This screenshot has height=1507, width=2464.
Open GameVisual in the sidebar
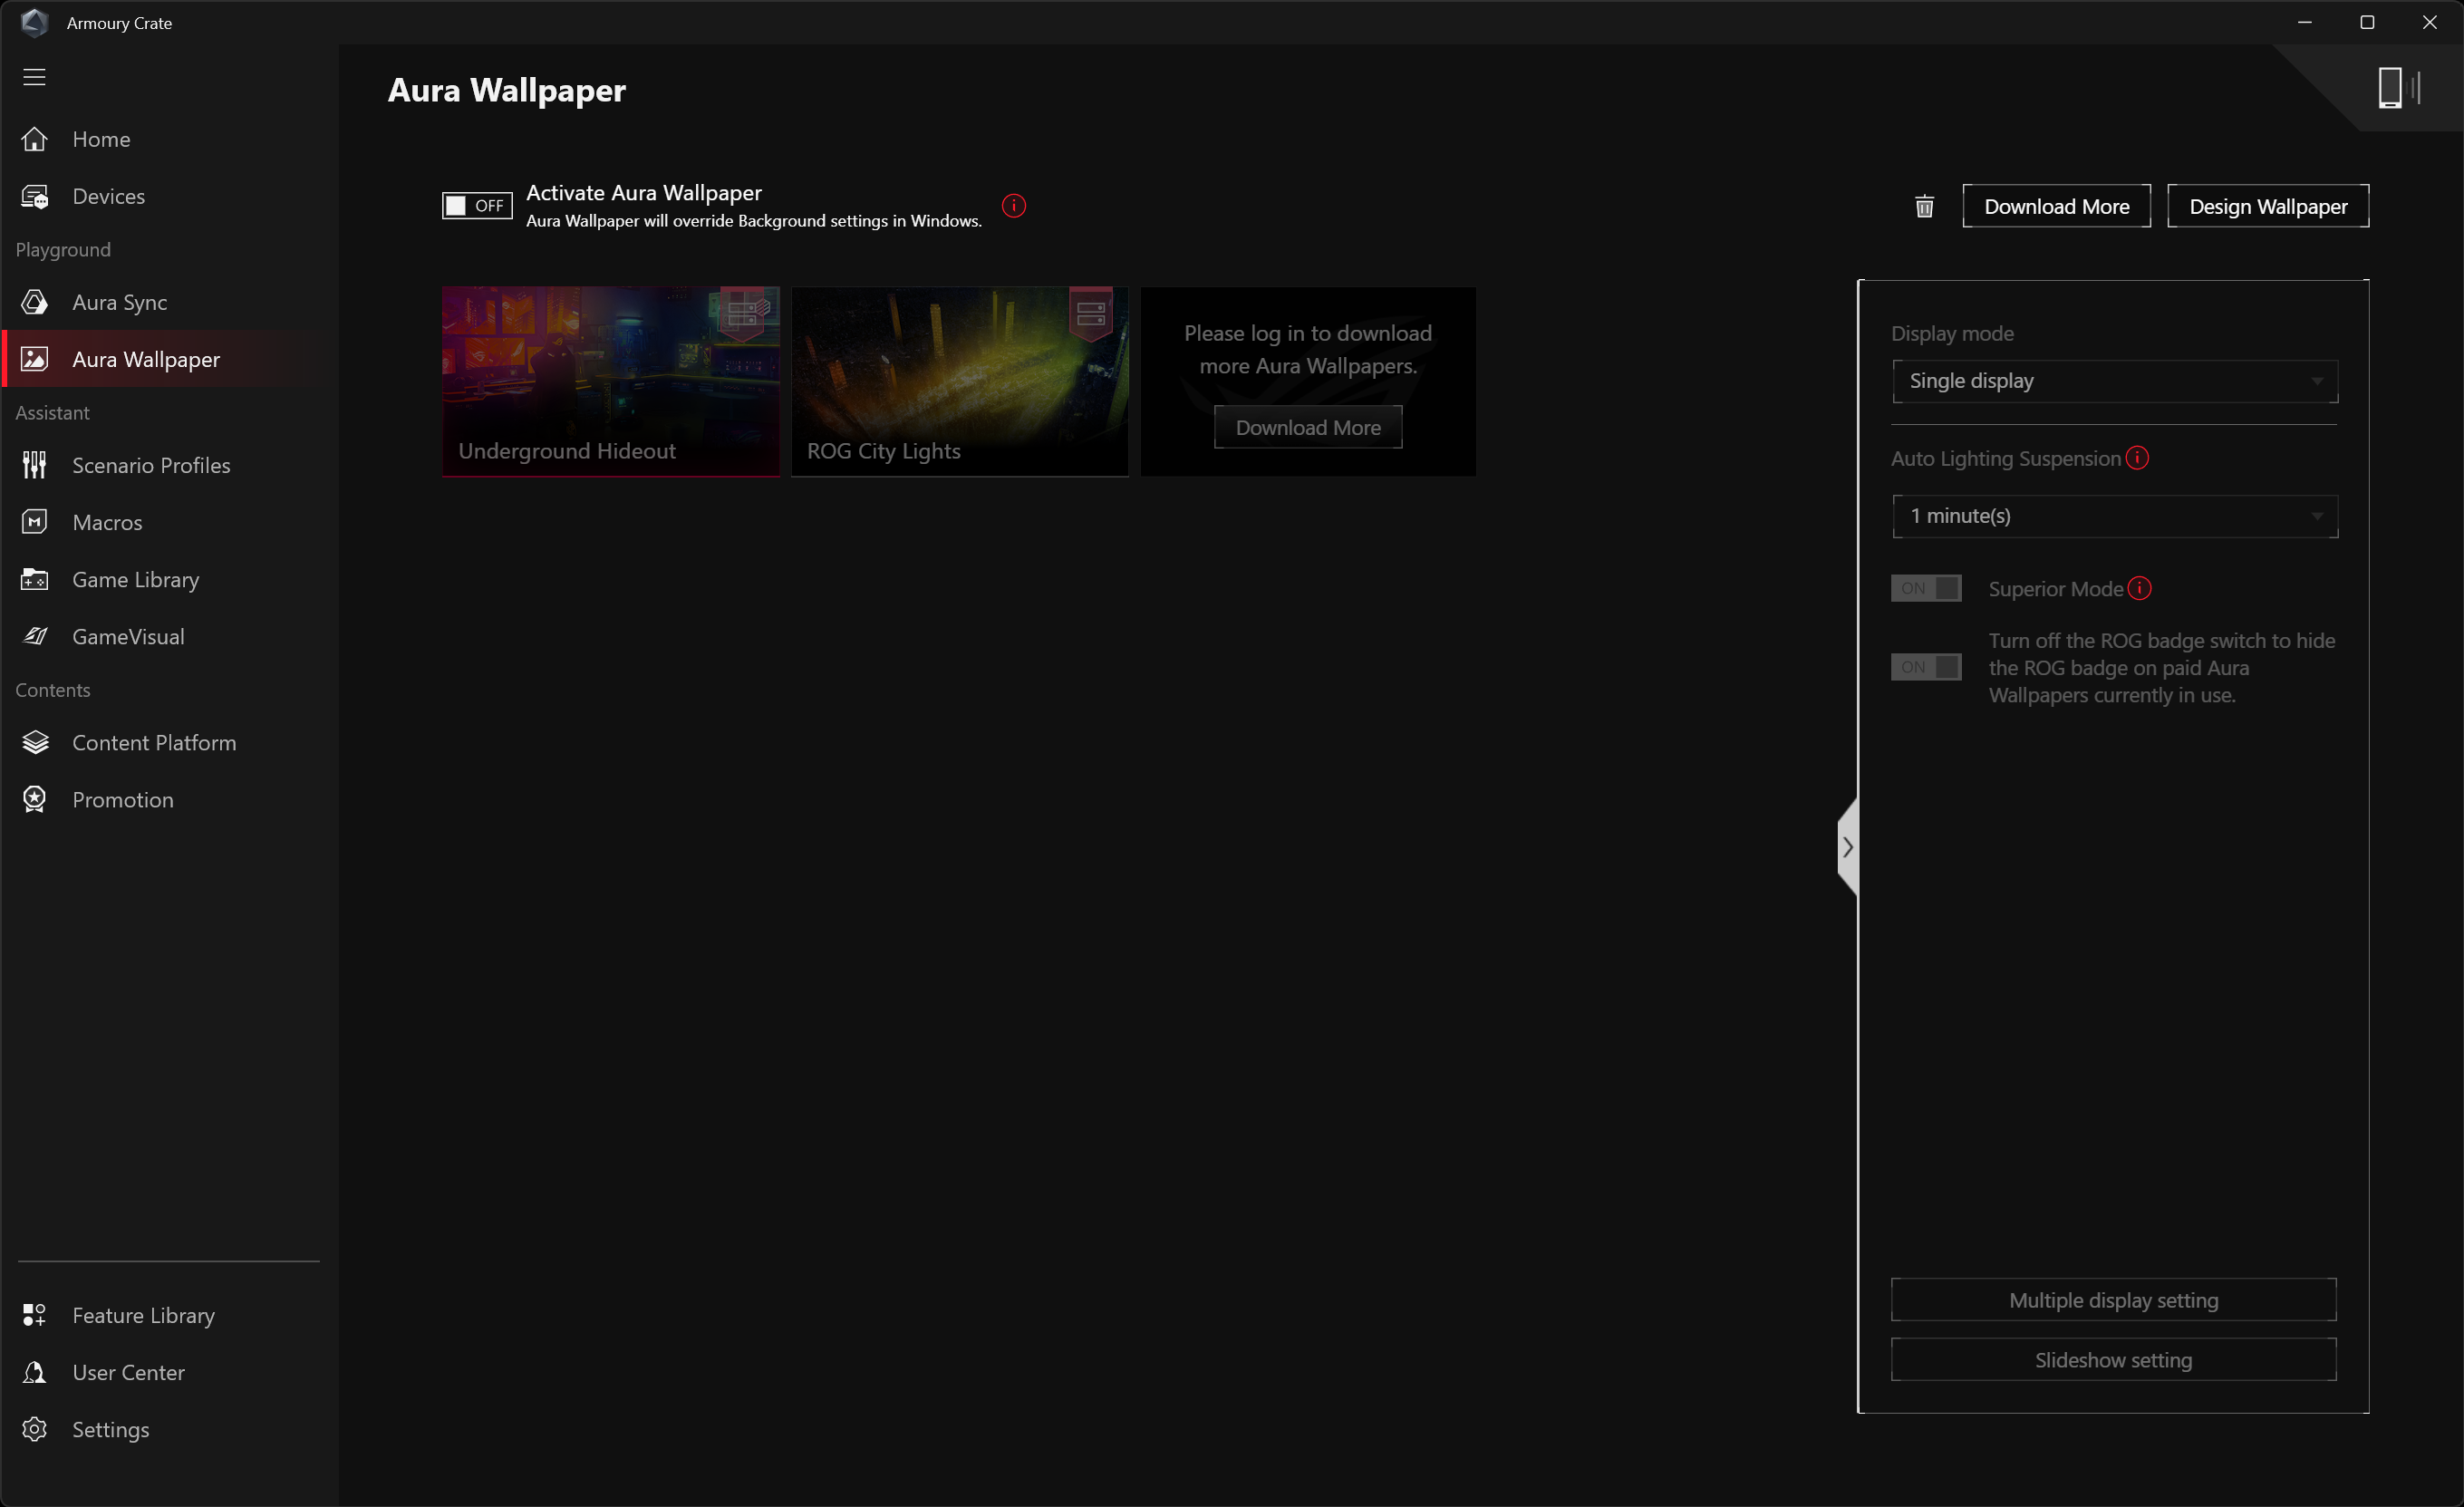click(128, 636)
